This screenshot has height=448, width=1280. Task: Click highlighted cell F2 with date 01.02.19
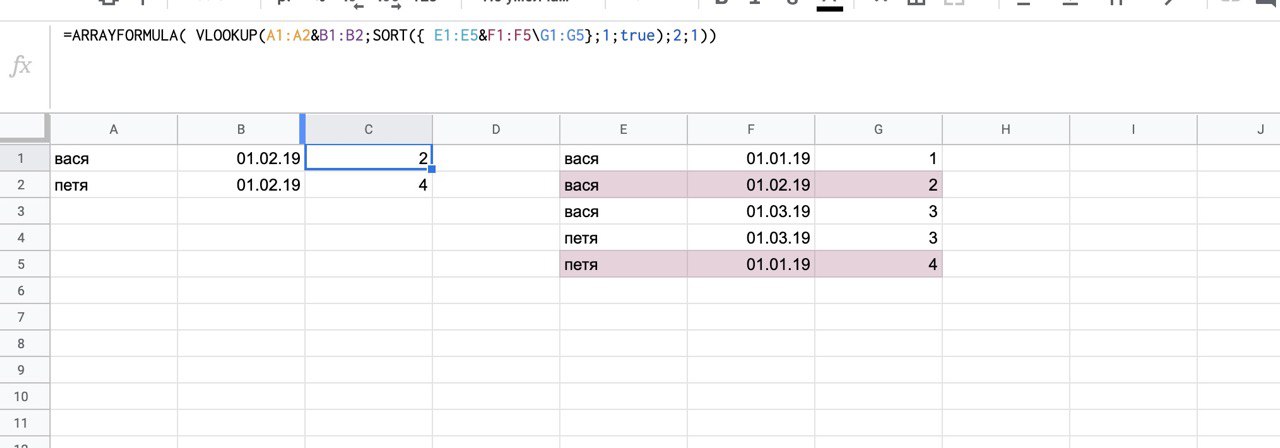[x=751, y=184]
